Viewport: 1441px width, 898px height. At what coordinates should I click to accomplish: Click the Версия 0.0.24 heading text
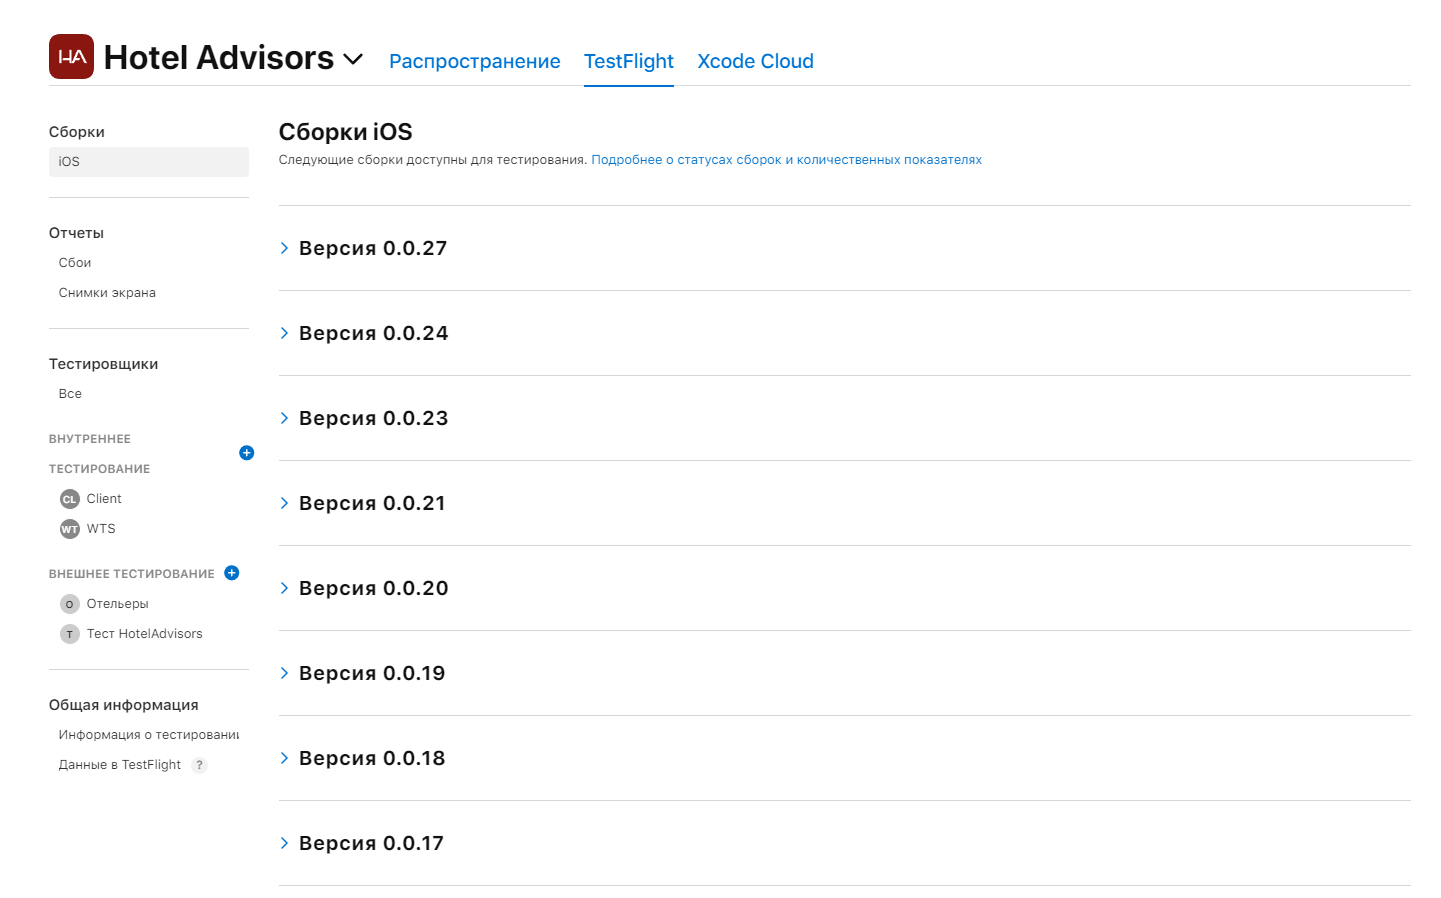[x=374, y=333]
